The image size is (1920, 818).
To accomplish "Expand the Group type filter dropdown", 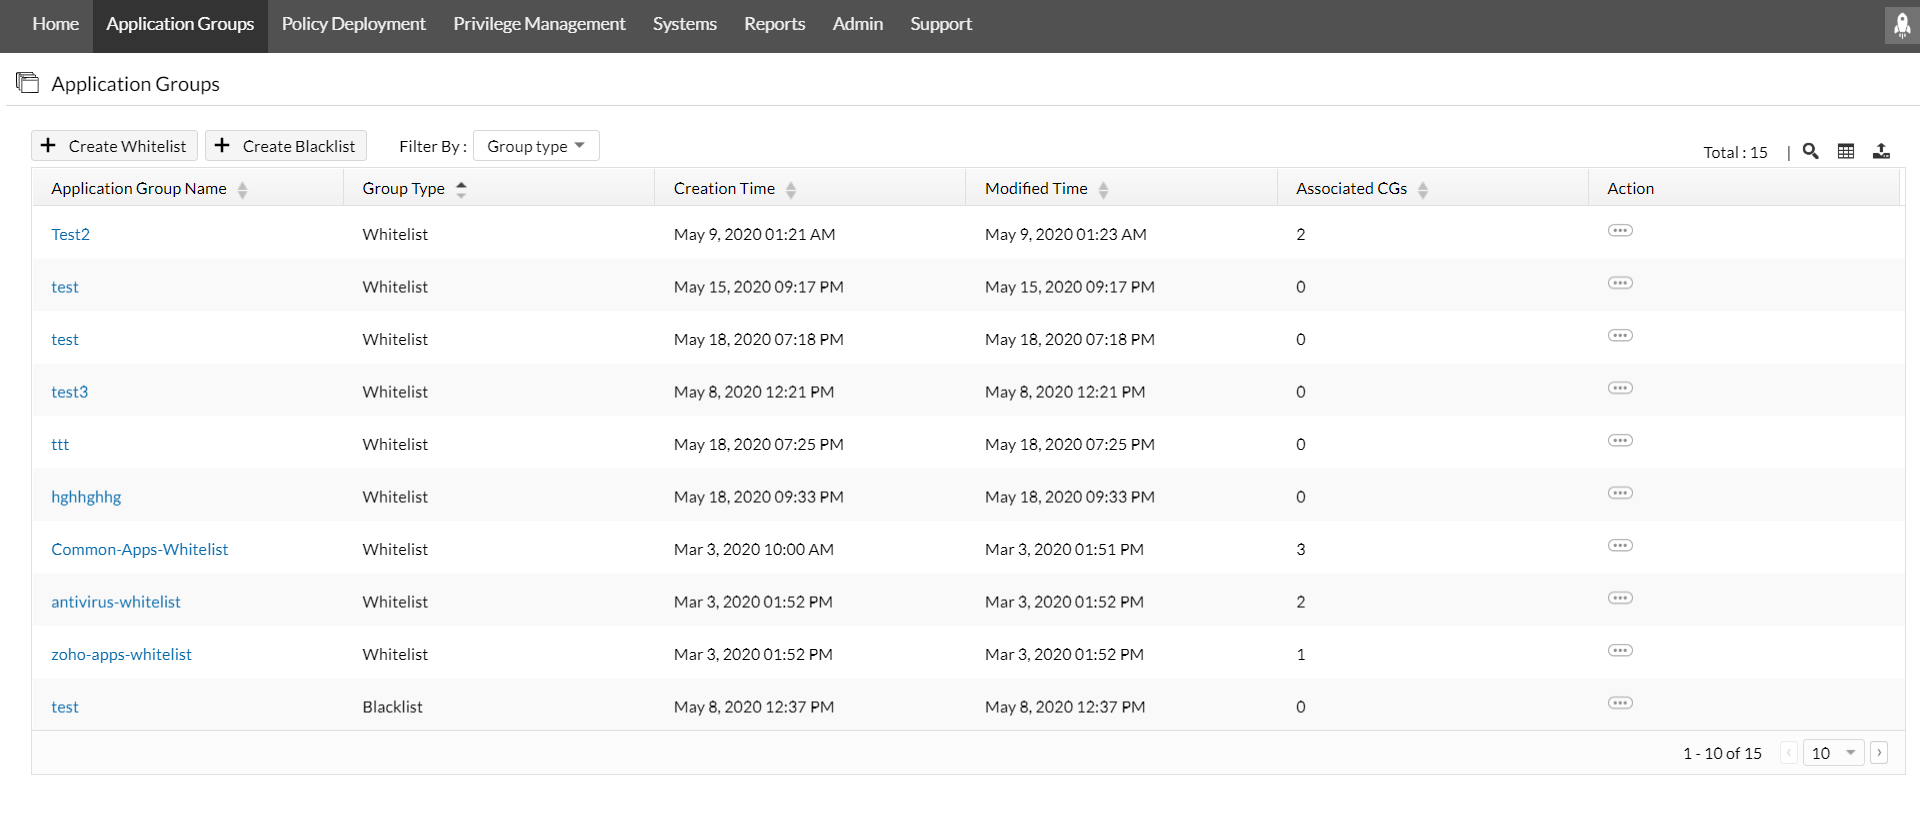I will 536,146.
